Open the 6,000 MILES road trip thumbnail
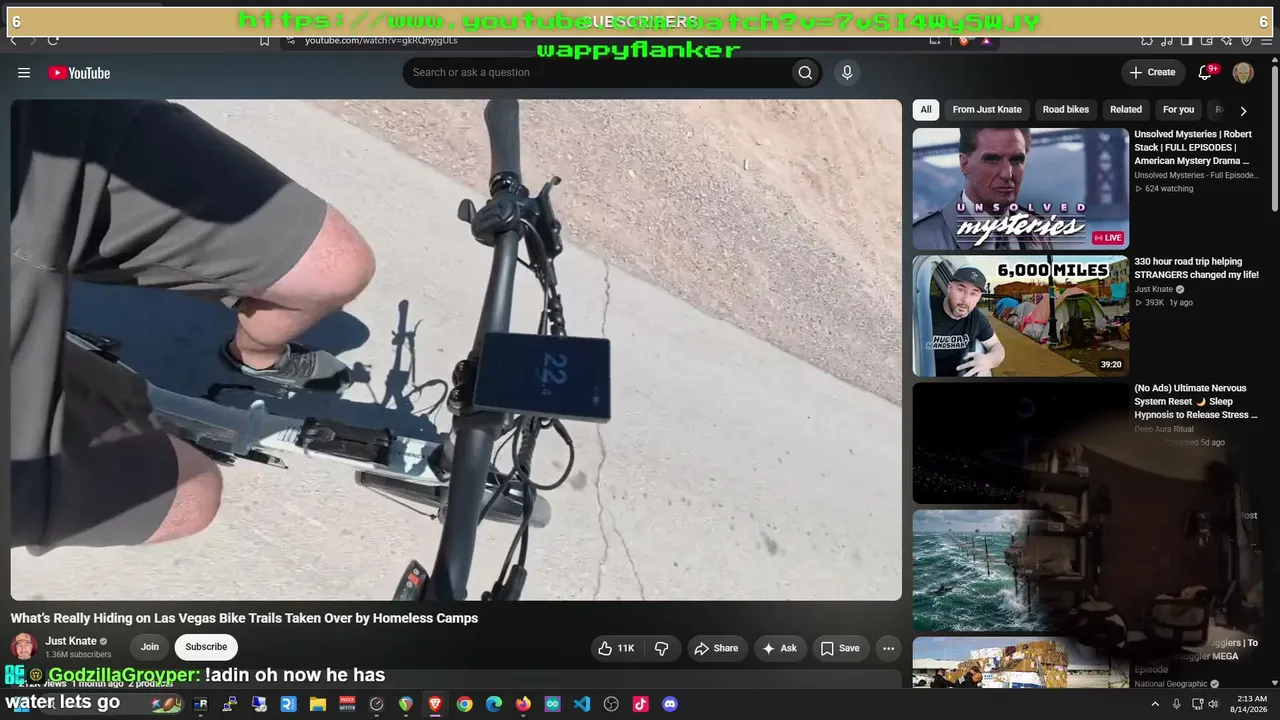Image resolution: width=1280 pixels, height=720 pixels. (1020, 316)
